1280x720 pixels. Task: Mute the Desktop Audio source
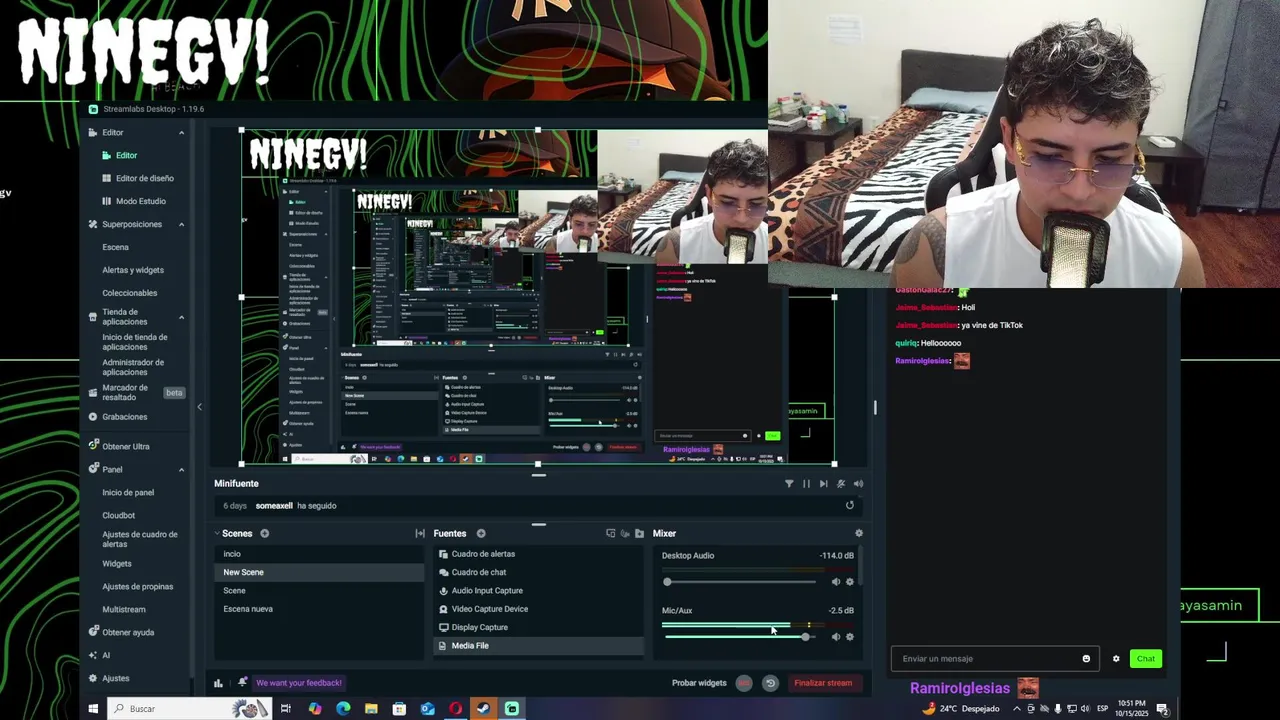[836, 582]
